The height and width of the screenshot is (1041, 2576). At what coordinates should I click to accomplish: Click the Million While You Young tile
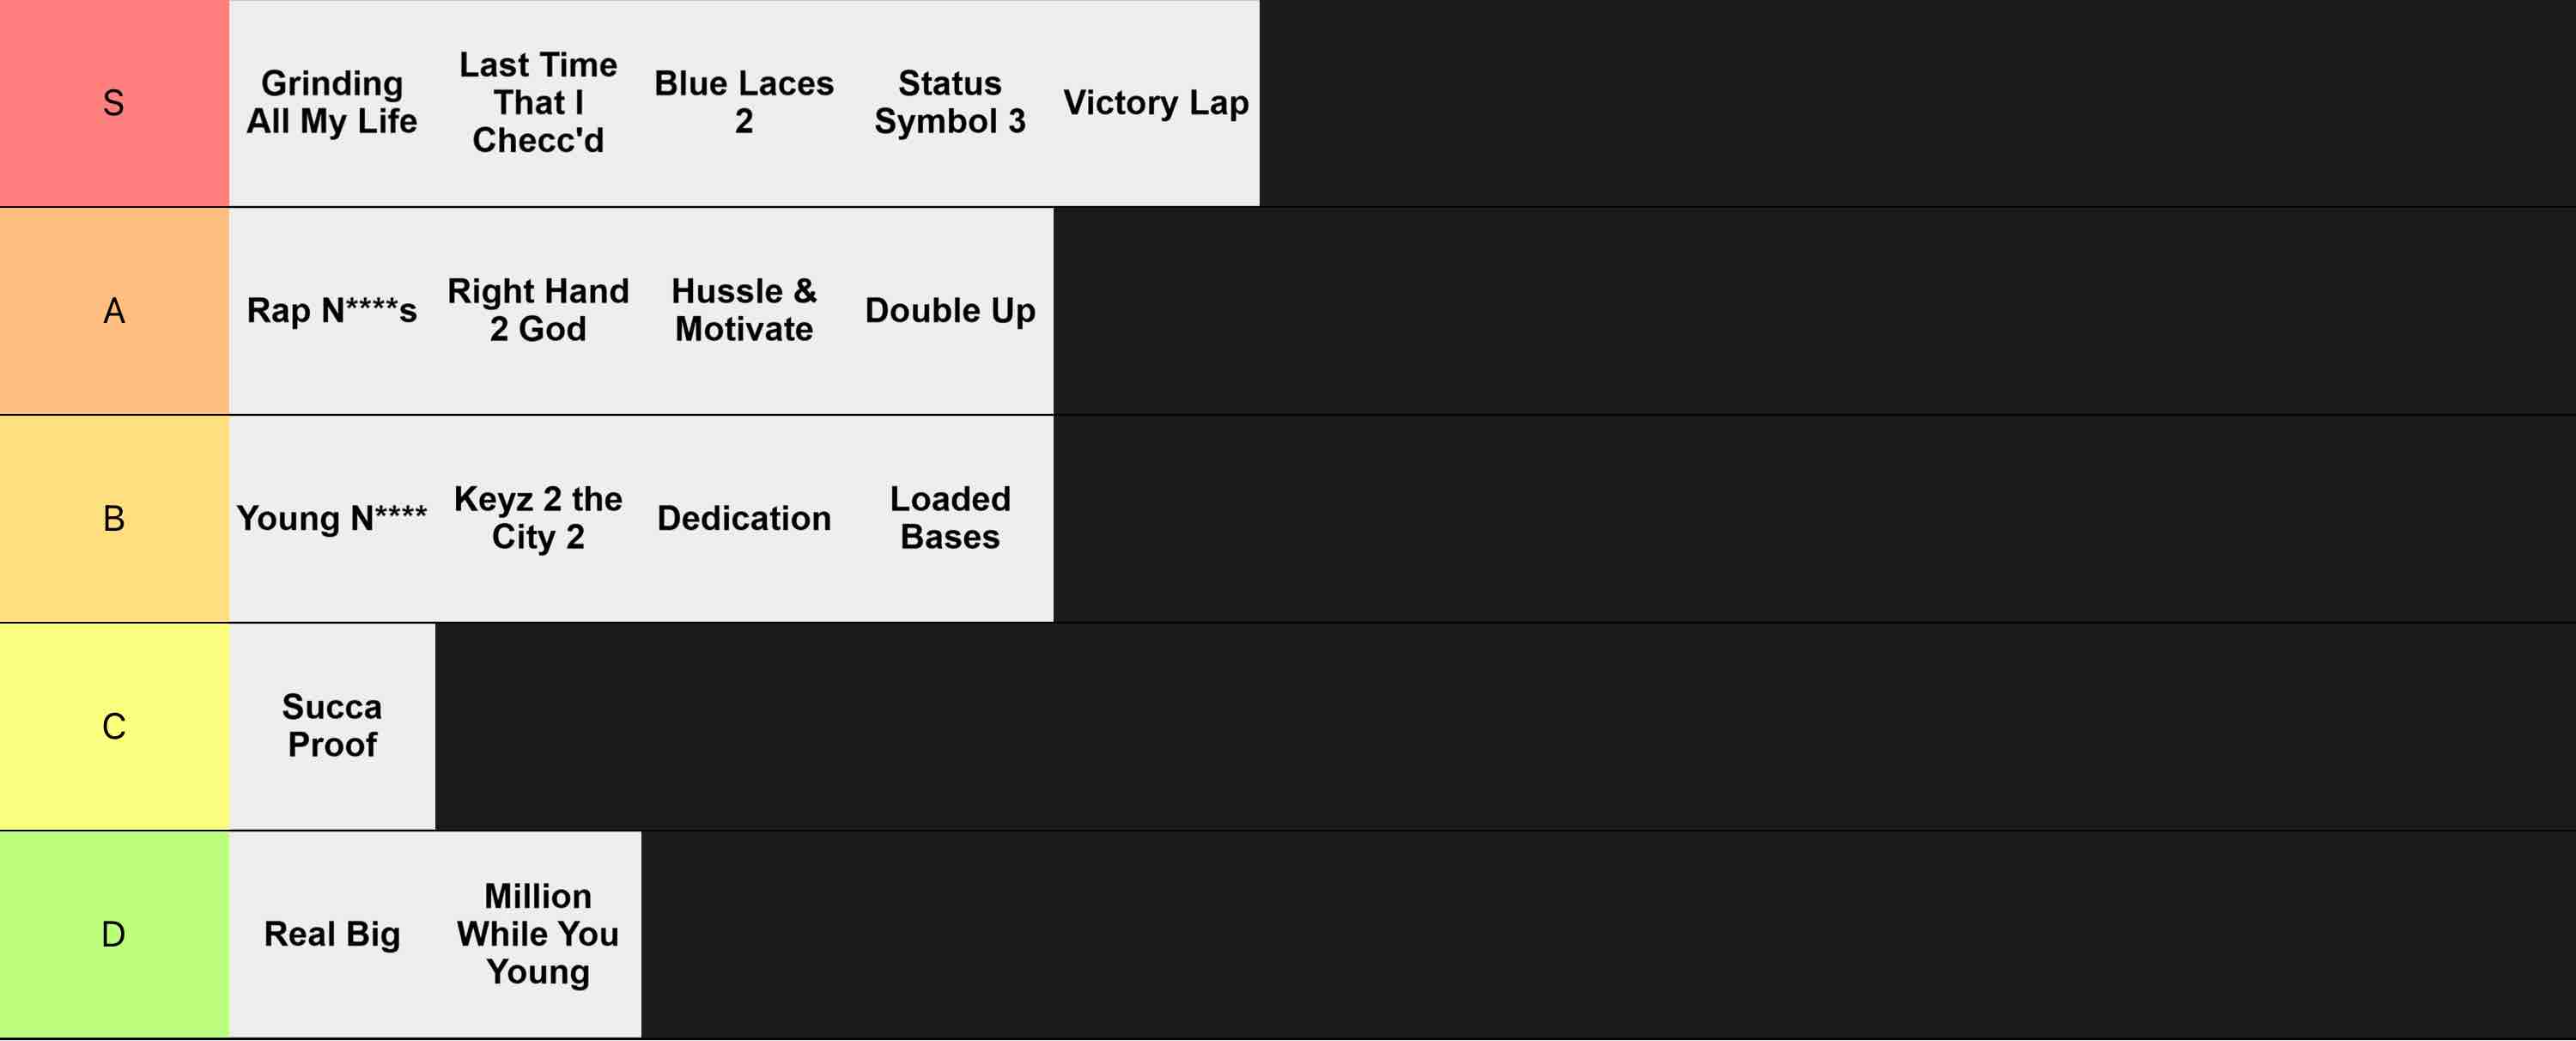(x=538, y=935)
